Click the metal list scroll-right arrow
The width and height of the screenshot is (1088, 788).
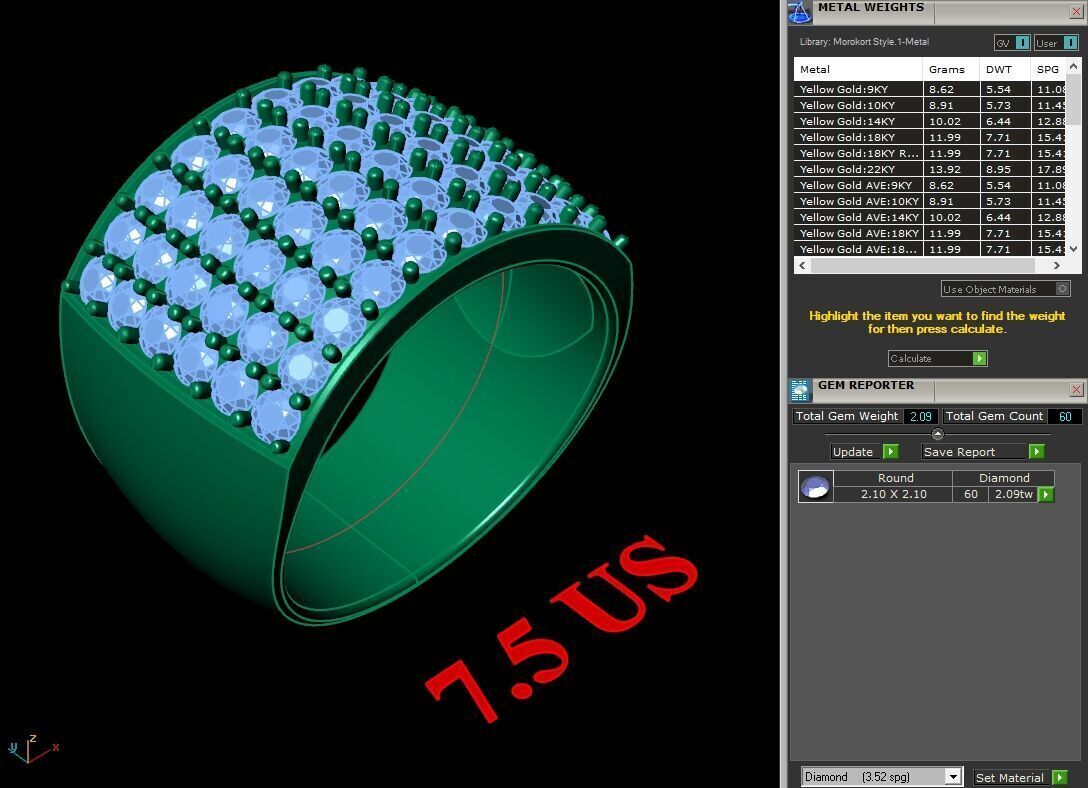pos(1057,265)
